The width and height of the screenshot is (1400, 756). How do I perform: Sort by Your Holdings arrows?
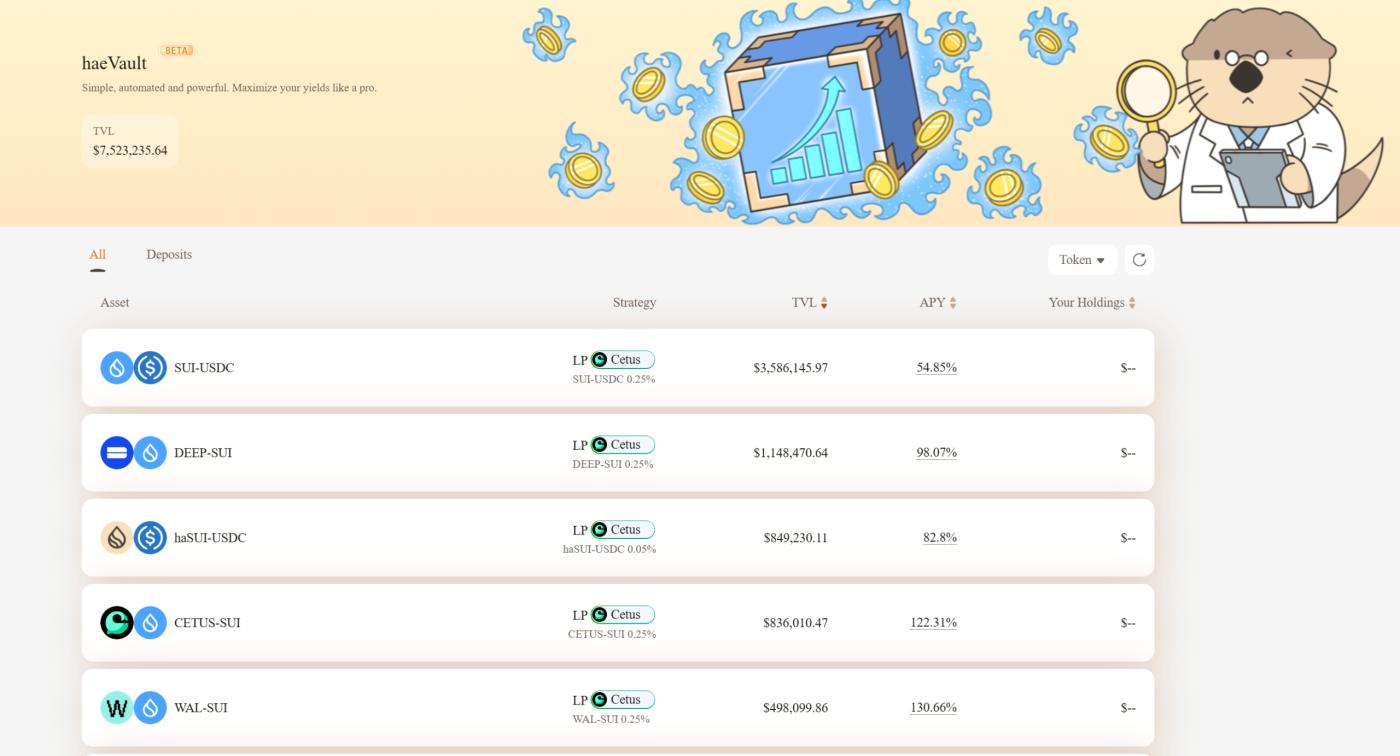coord(1131,303)
